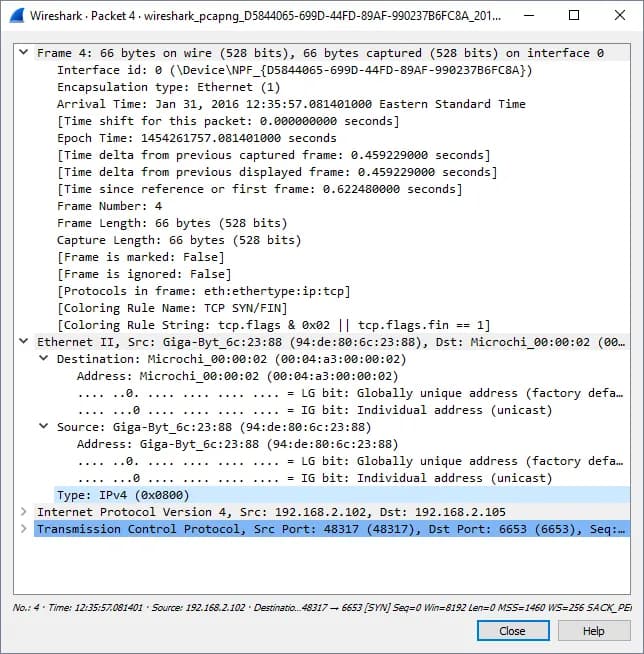
Task: Select Coloring Rule Name: TCP SYN/FIN row
Action: click(342, 308)
